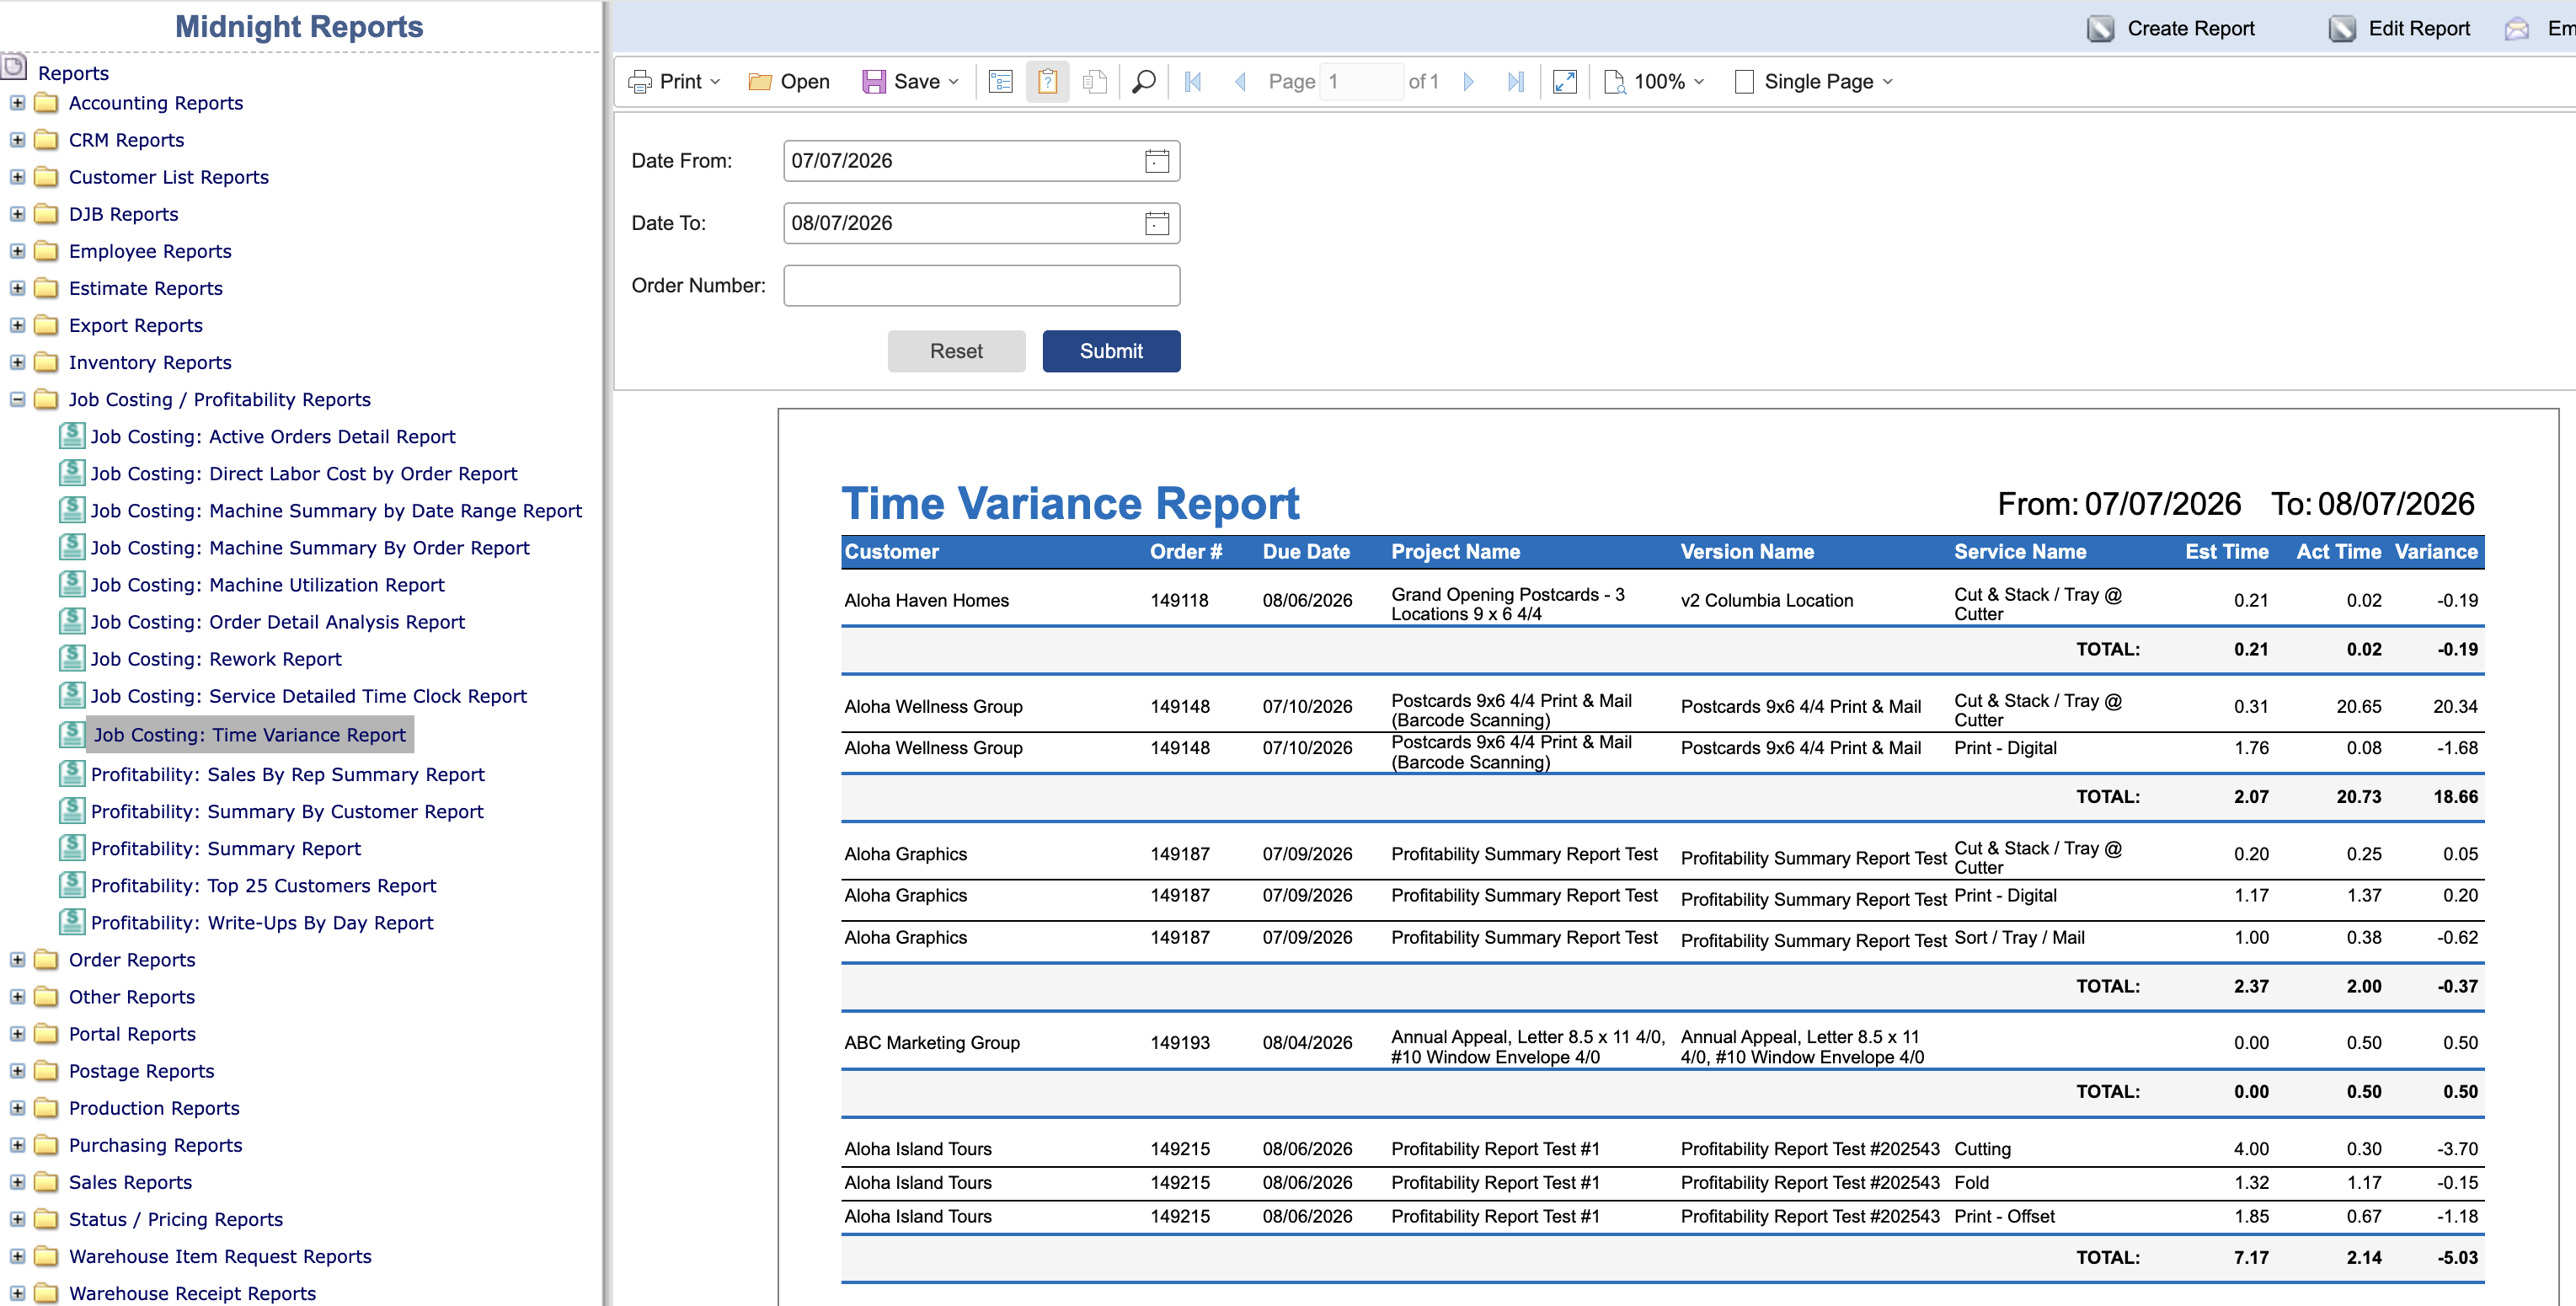Select Job Costing: Rework Report
Screen dimensions: 2576x1306
pos(216,659)
